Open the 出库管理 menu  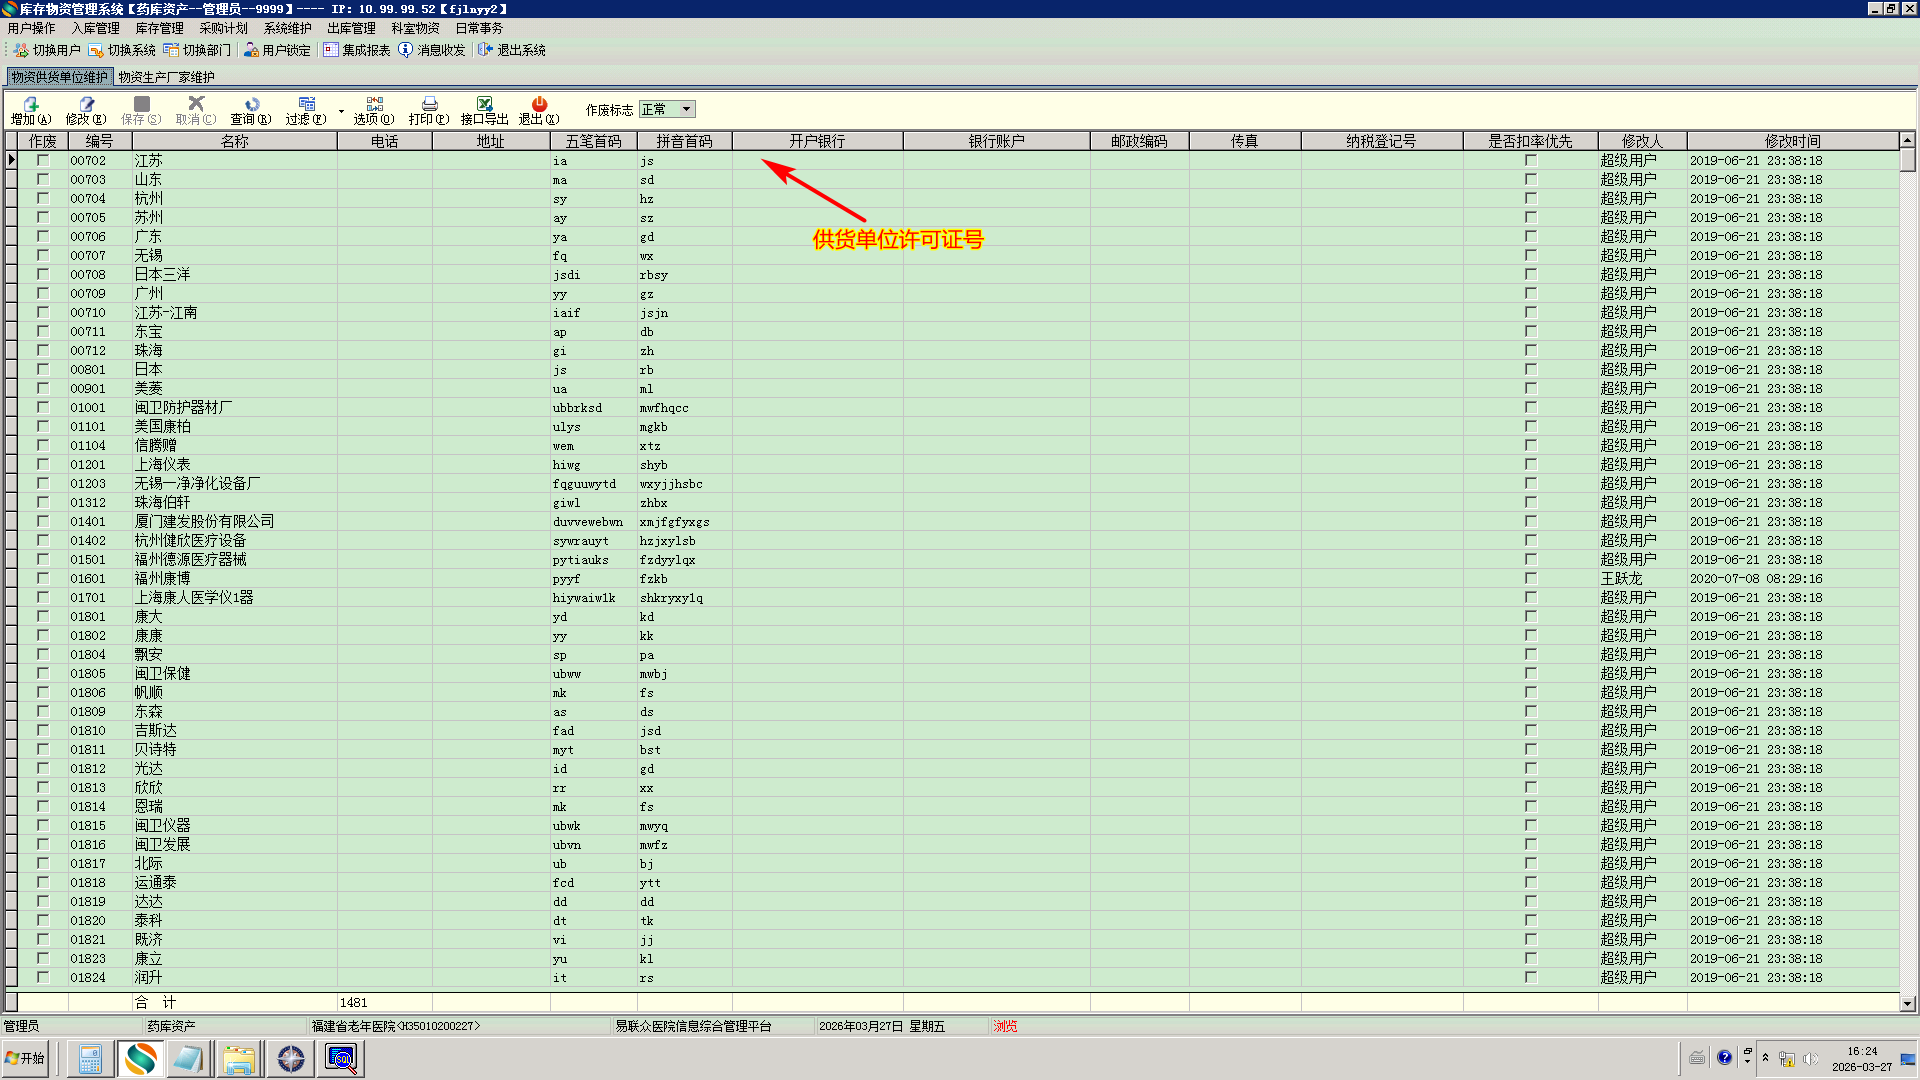tap(351, 28)
